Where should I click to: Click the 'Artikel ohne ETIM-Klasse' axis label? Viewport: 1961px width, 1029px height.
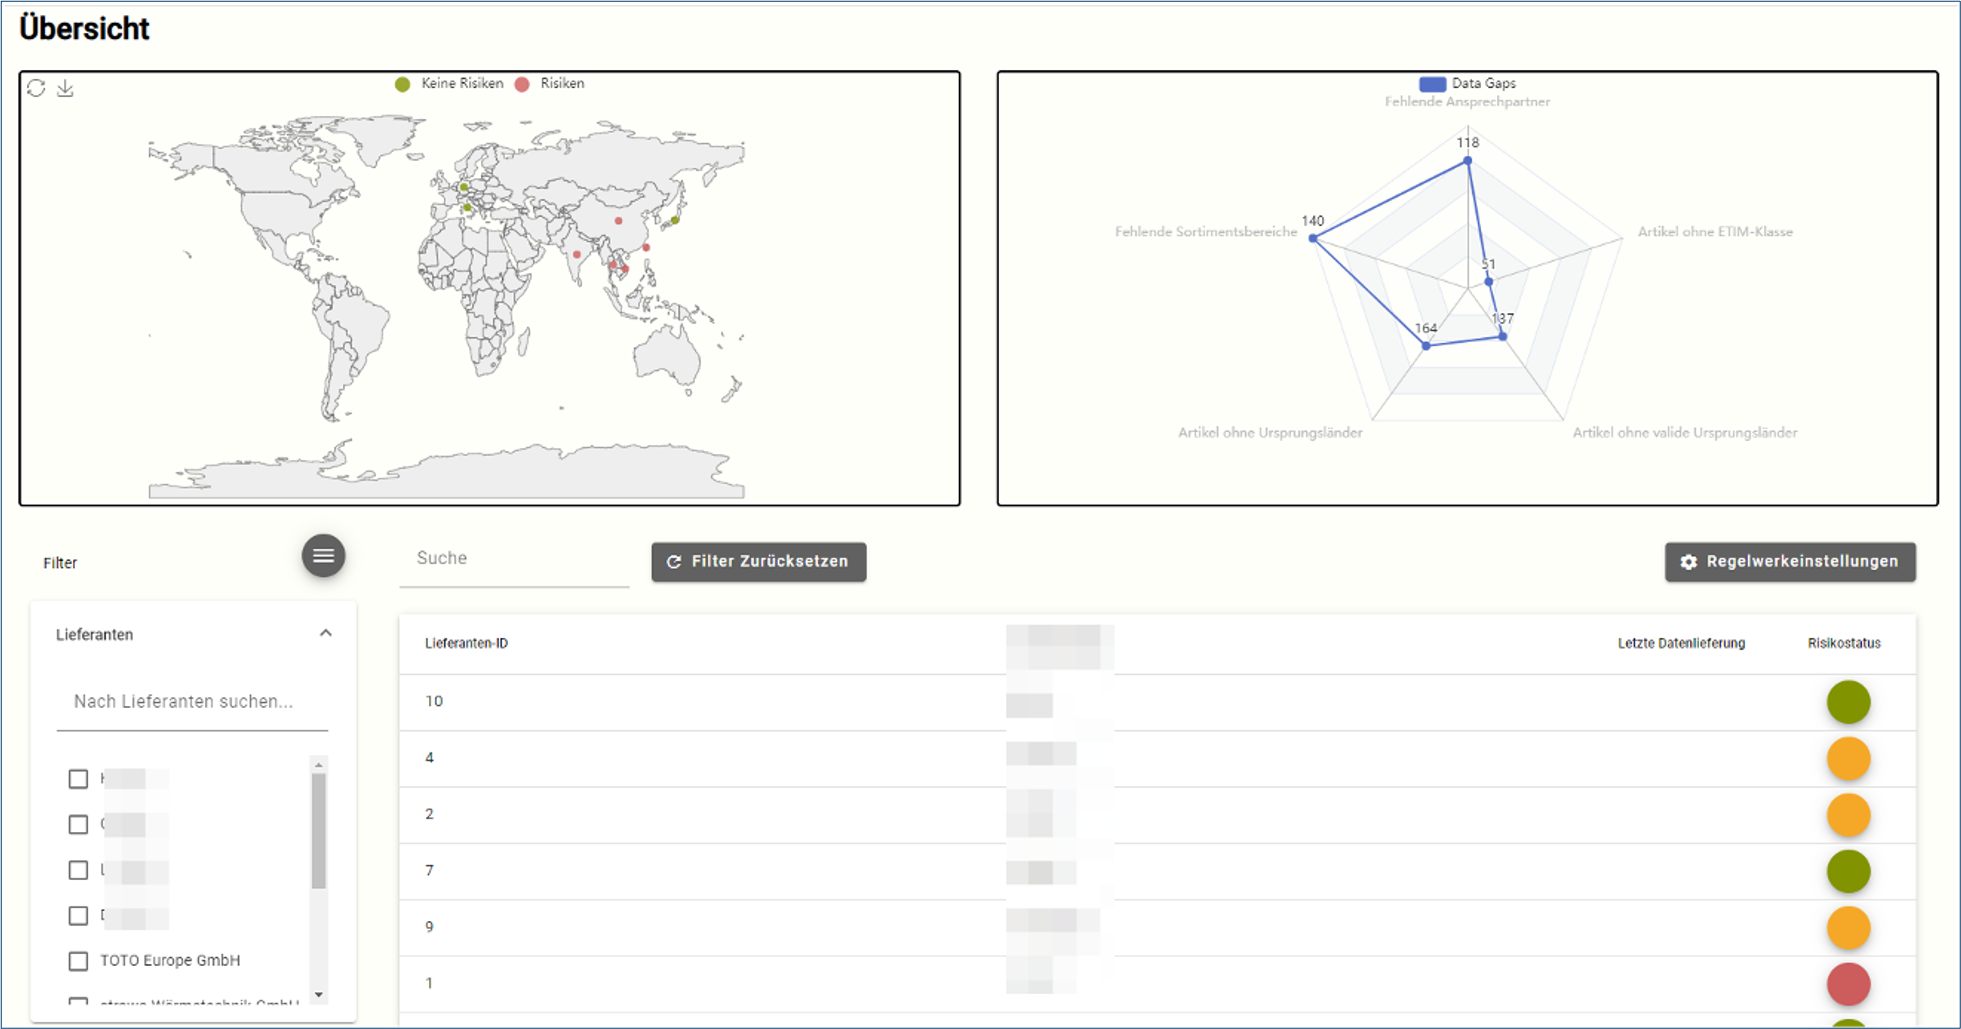tap(1715, 232)
